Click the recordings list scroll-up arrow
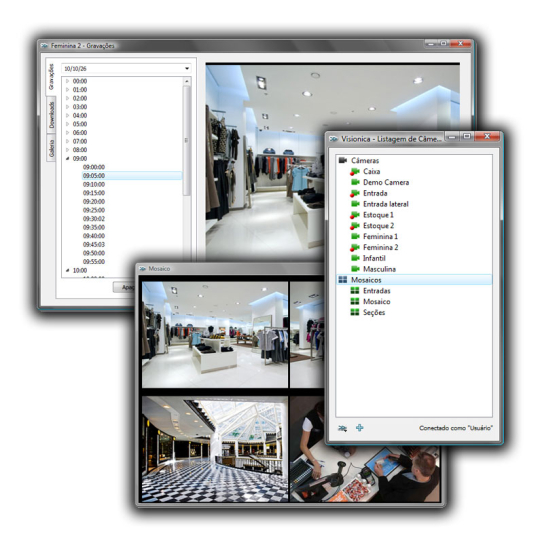The image size is (540, 543). coord(187,81)
